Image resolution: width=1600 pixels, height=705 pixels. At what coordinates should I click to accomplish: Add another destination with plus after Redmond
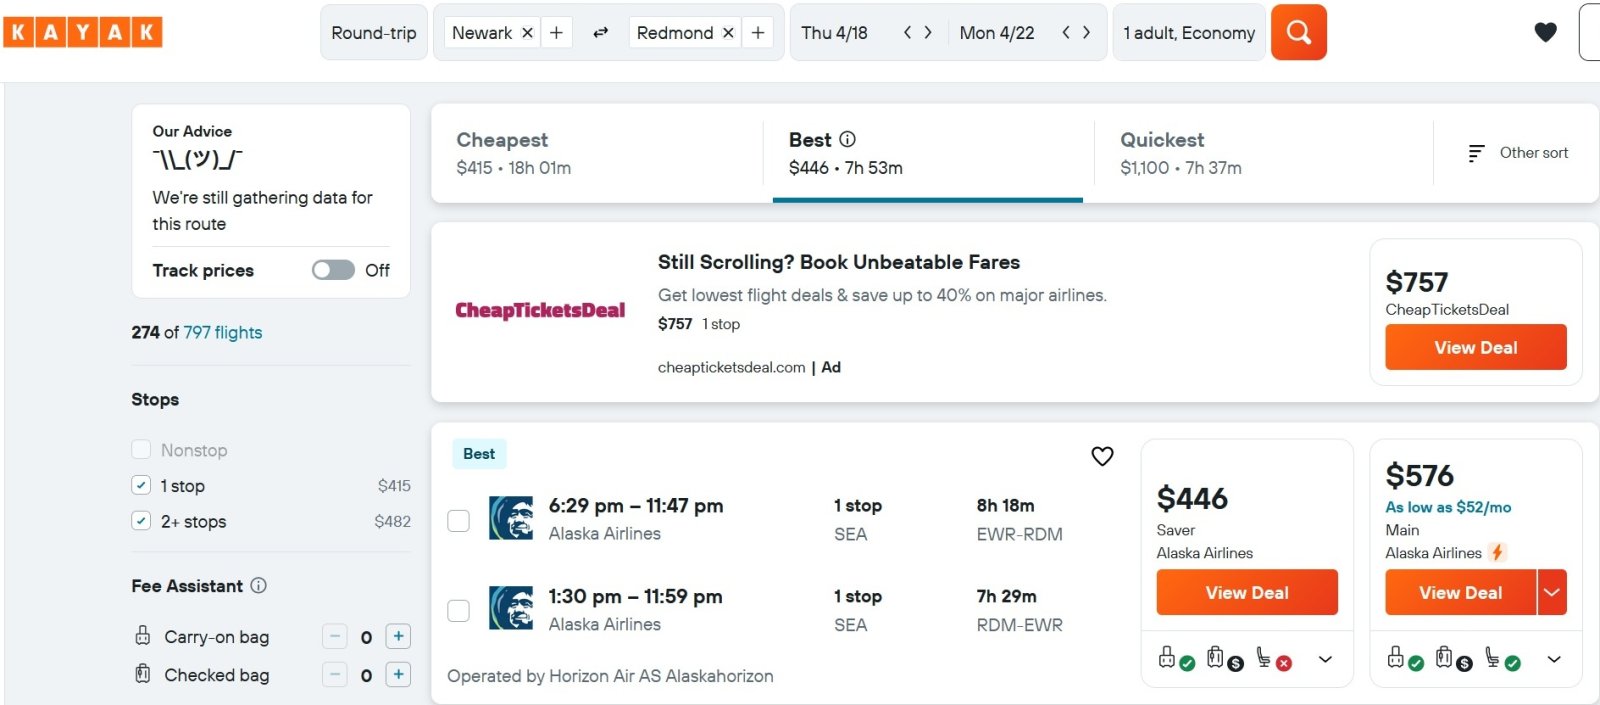(x=758, y=33)
